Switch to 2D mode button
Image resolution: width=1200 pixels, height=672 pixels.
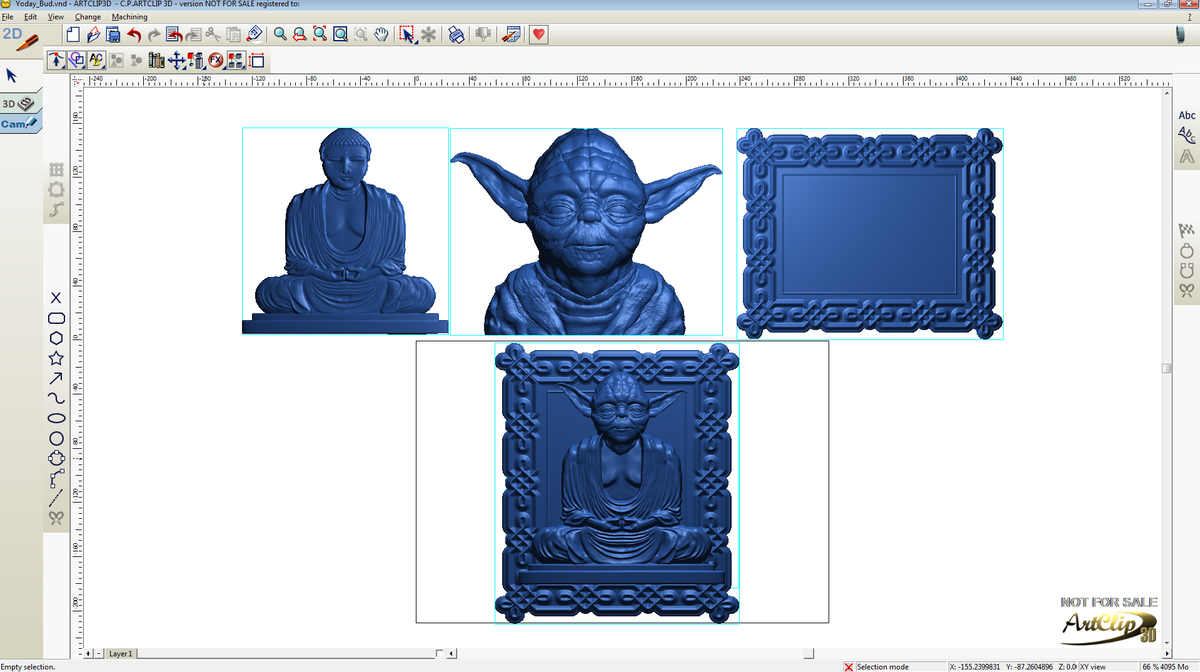pyautogui.click(x=20, y=38)
